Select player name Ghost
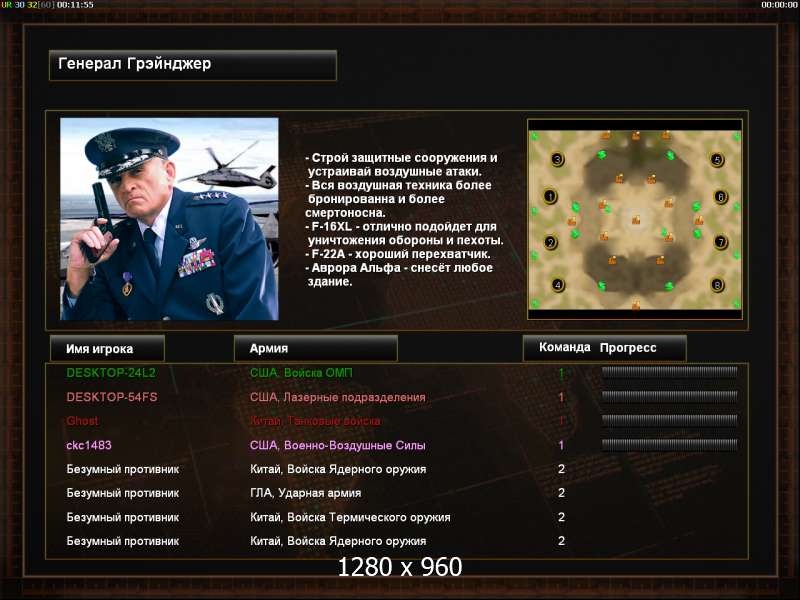This screenshot has height=600, width=800. pyautogui.click(x=82, y=421)
